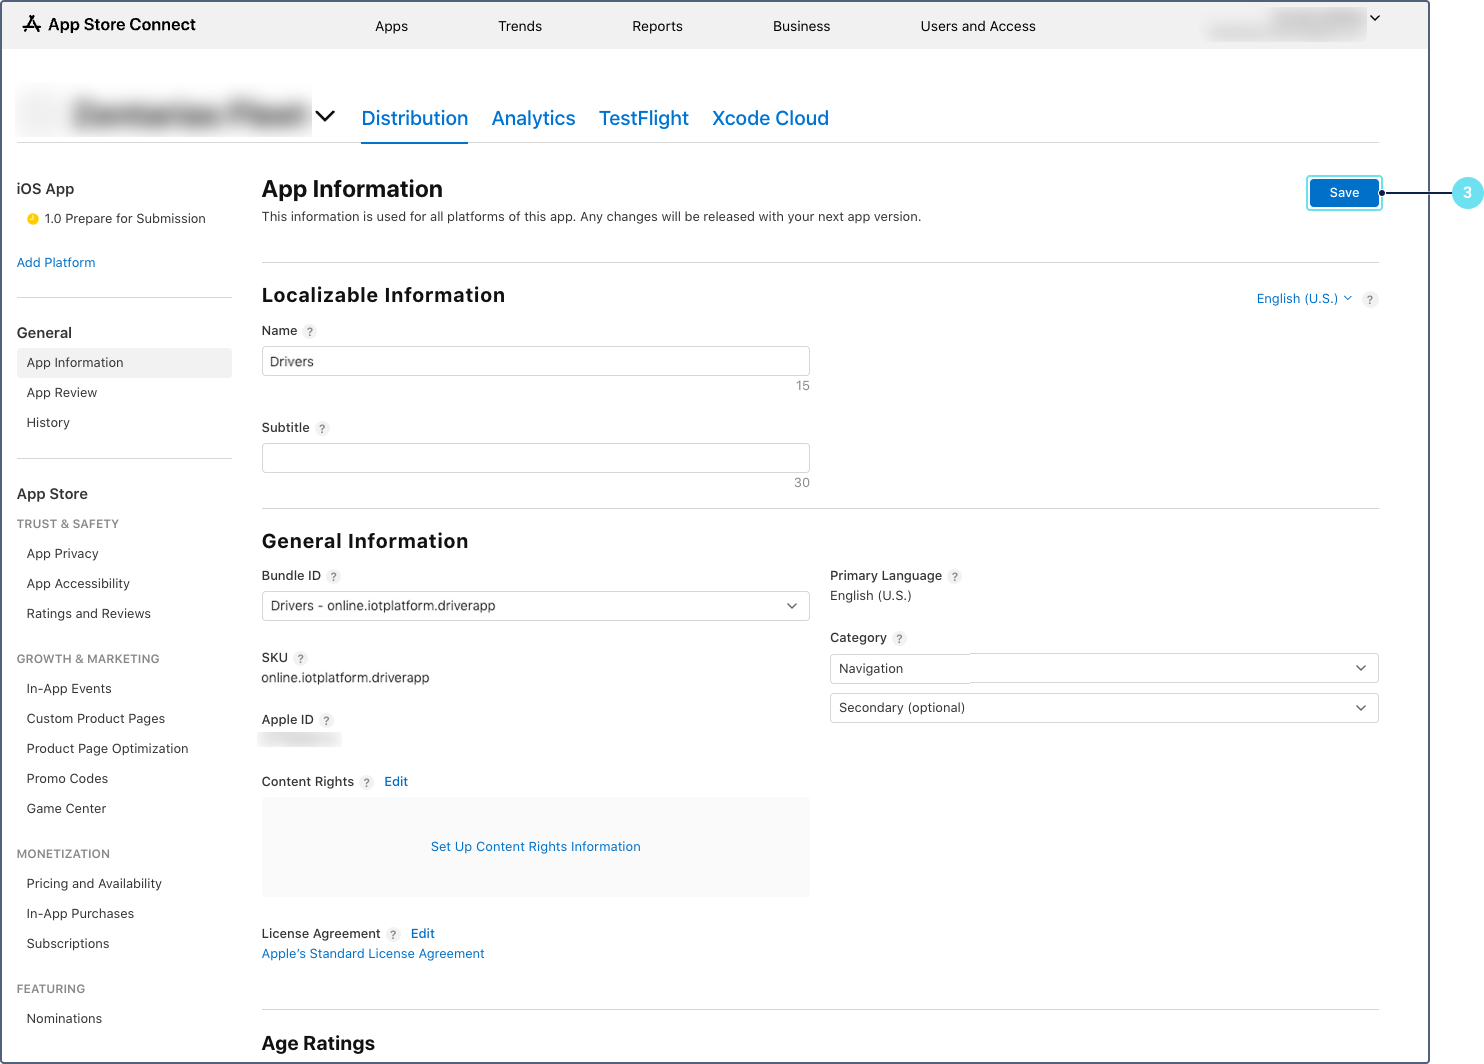Open help for Content Rights
Viewport: 1484px width, 1064px height.
367,783
